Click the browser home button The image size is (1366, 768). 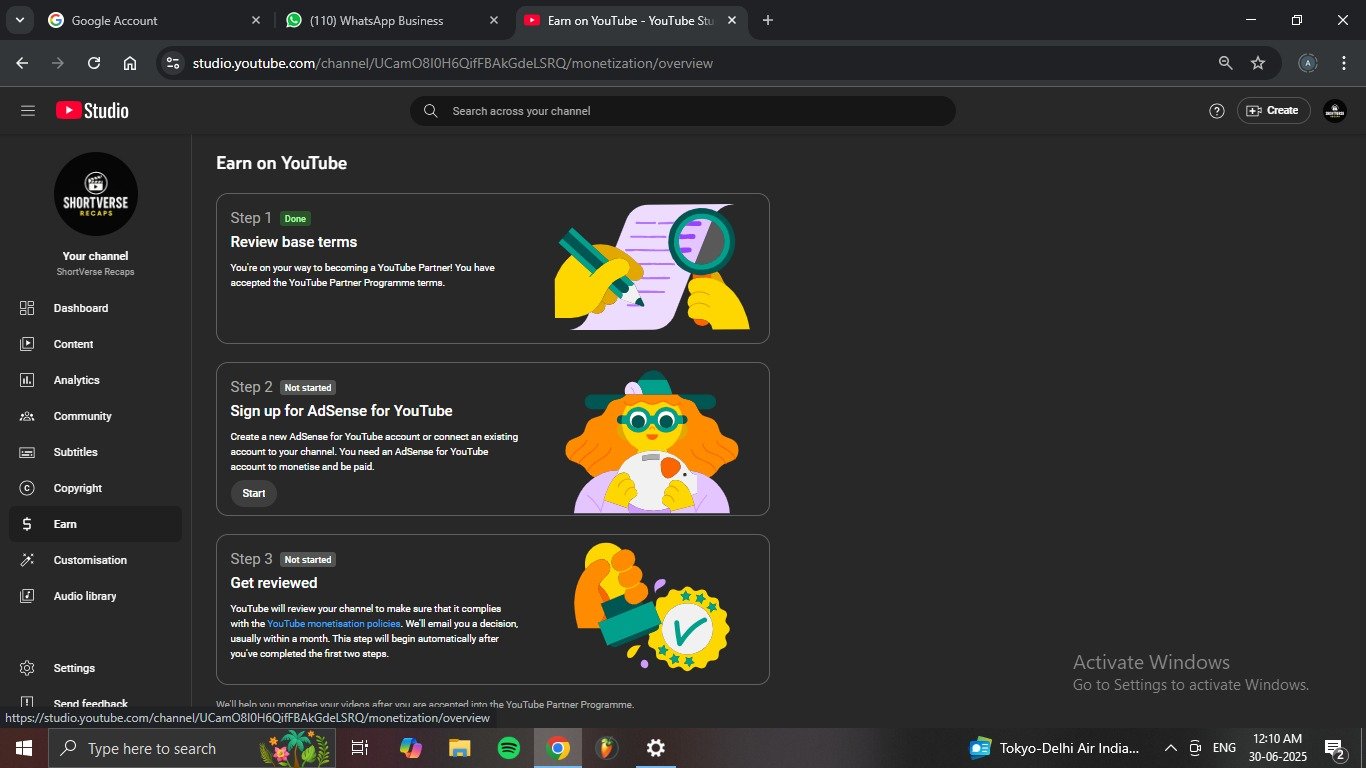point(130,63)
